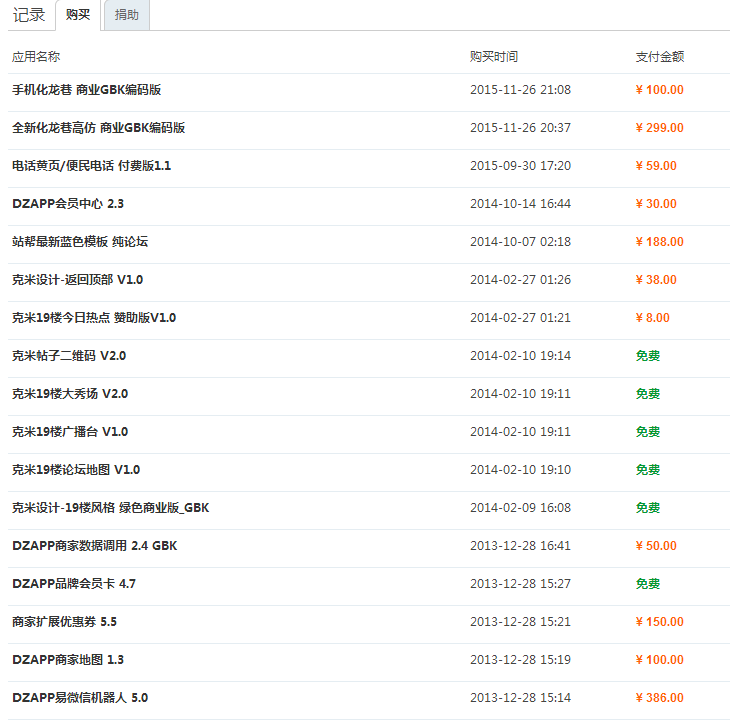The width and height of the screenshot is (730, 725).
Task: Select purchase time 2015-11-26 20:37
Action: pos(520,128)
